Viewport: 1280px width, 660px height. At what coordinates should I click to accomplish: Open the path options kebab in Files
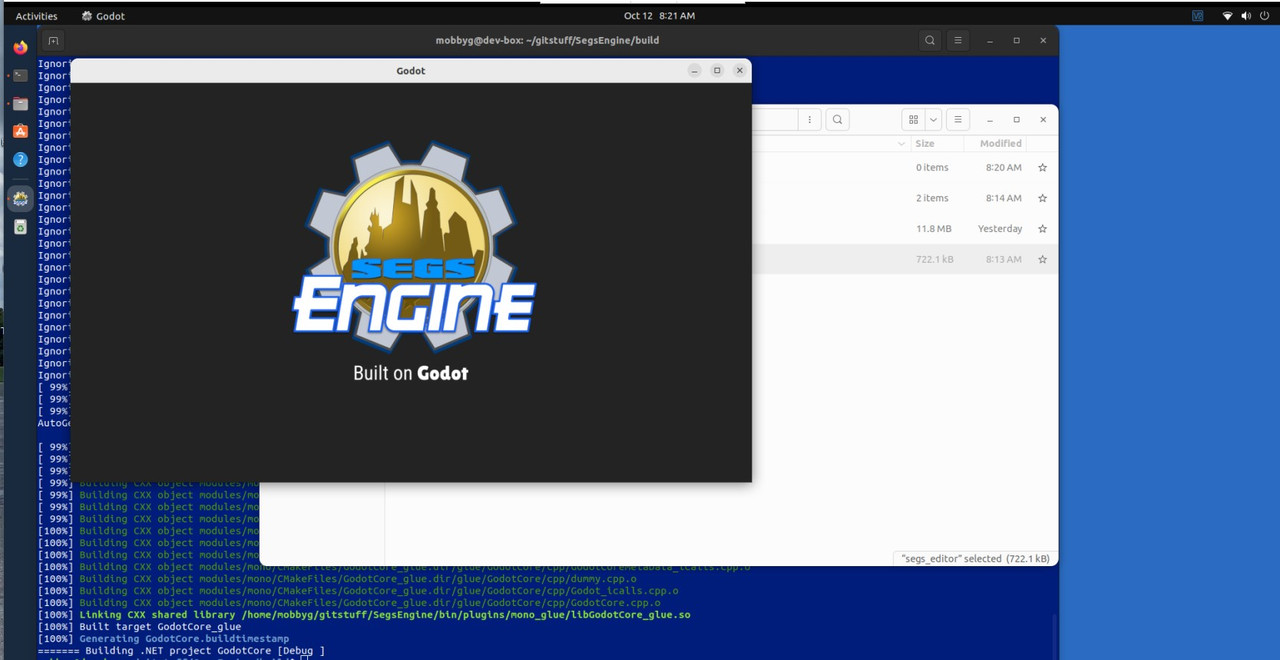pyautogui.click(x=811, y=120)
